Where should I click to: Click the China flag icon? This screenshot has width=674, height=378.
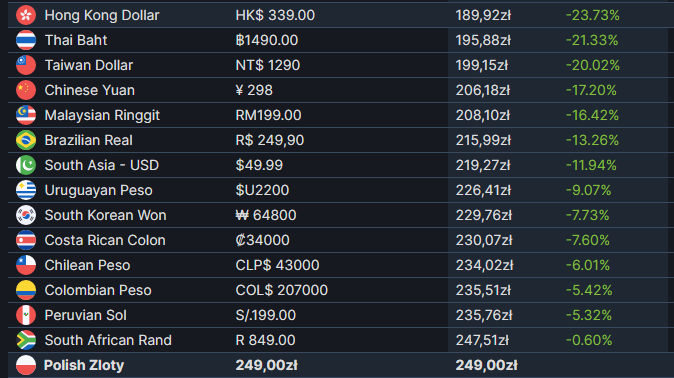pos(26,90)
